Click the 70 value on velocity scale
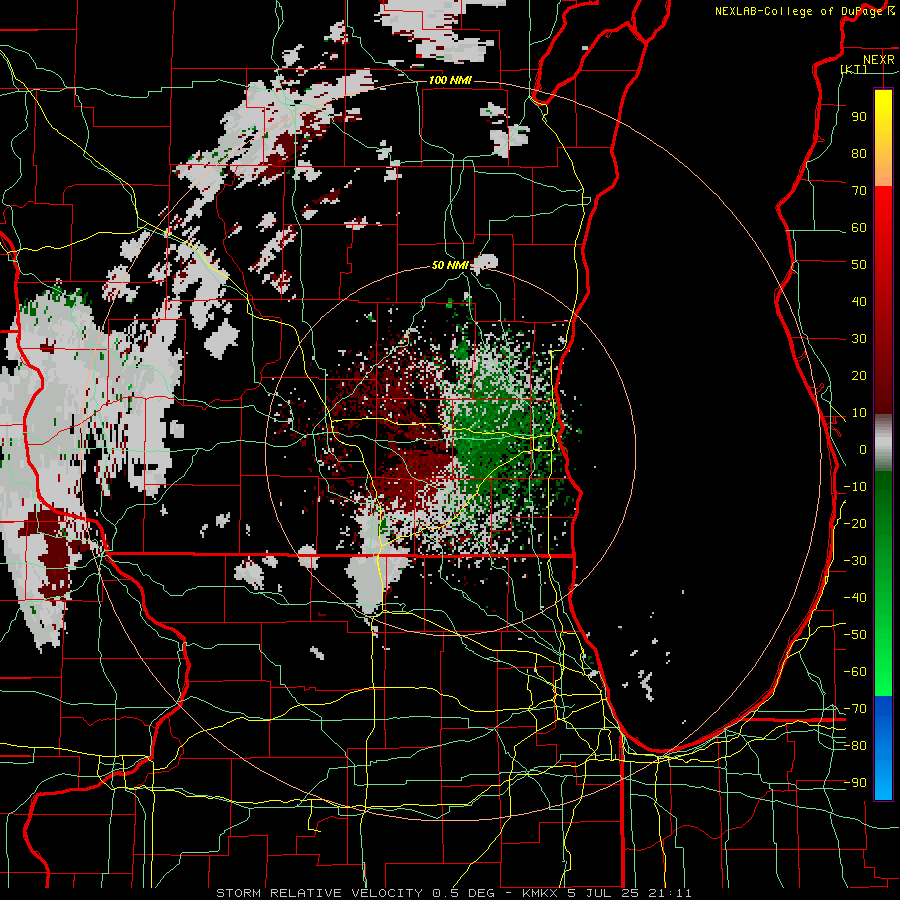900x900 pixels. (x=859, y=191)
